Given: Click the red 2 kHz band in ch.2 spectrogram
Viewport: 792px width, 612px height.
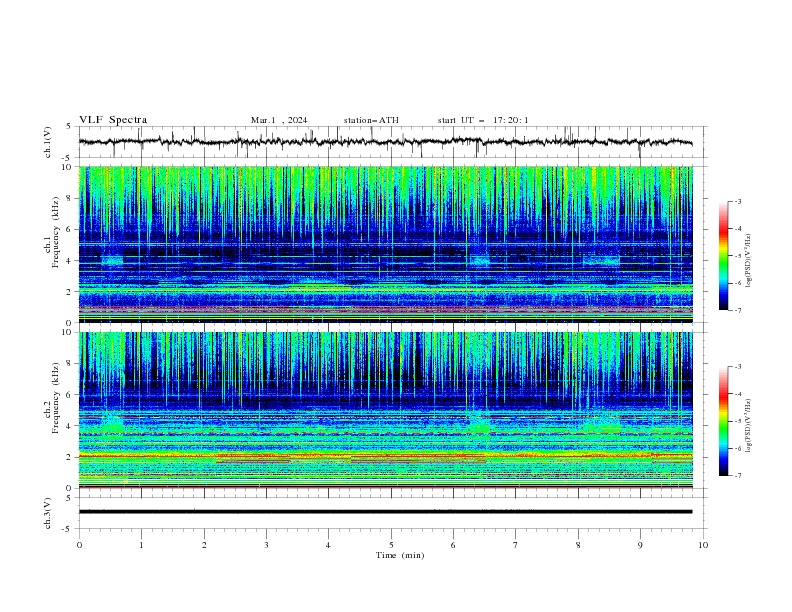Looking at the screenshot, I should coord(386,456).
